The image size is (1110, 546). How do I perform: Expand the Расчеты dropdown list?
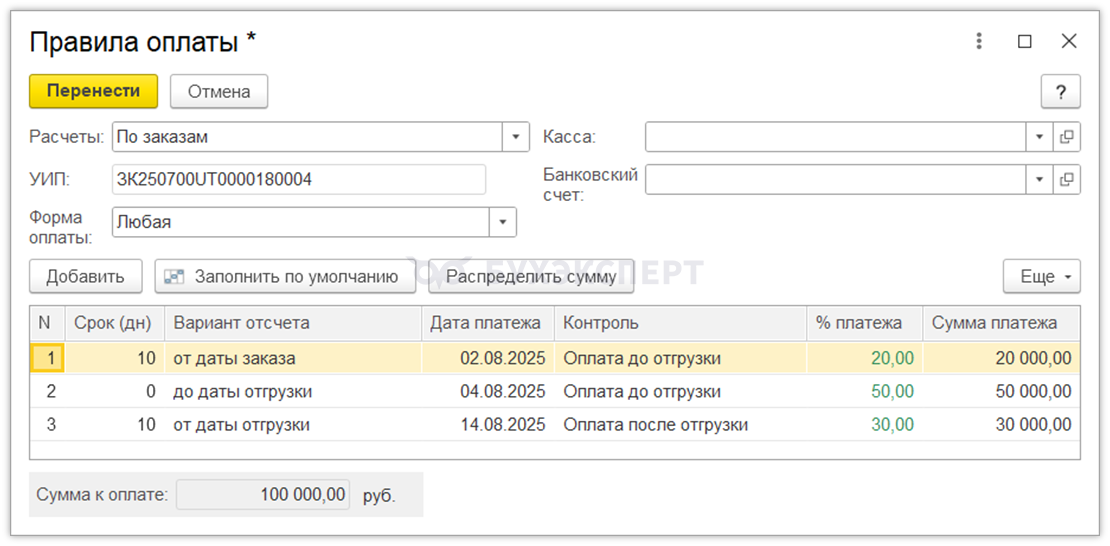[x=516, y=137]
